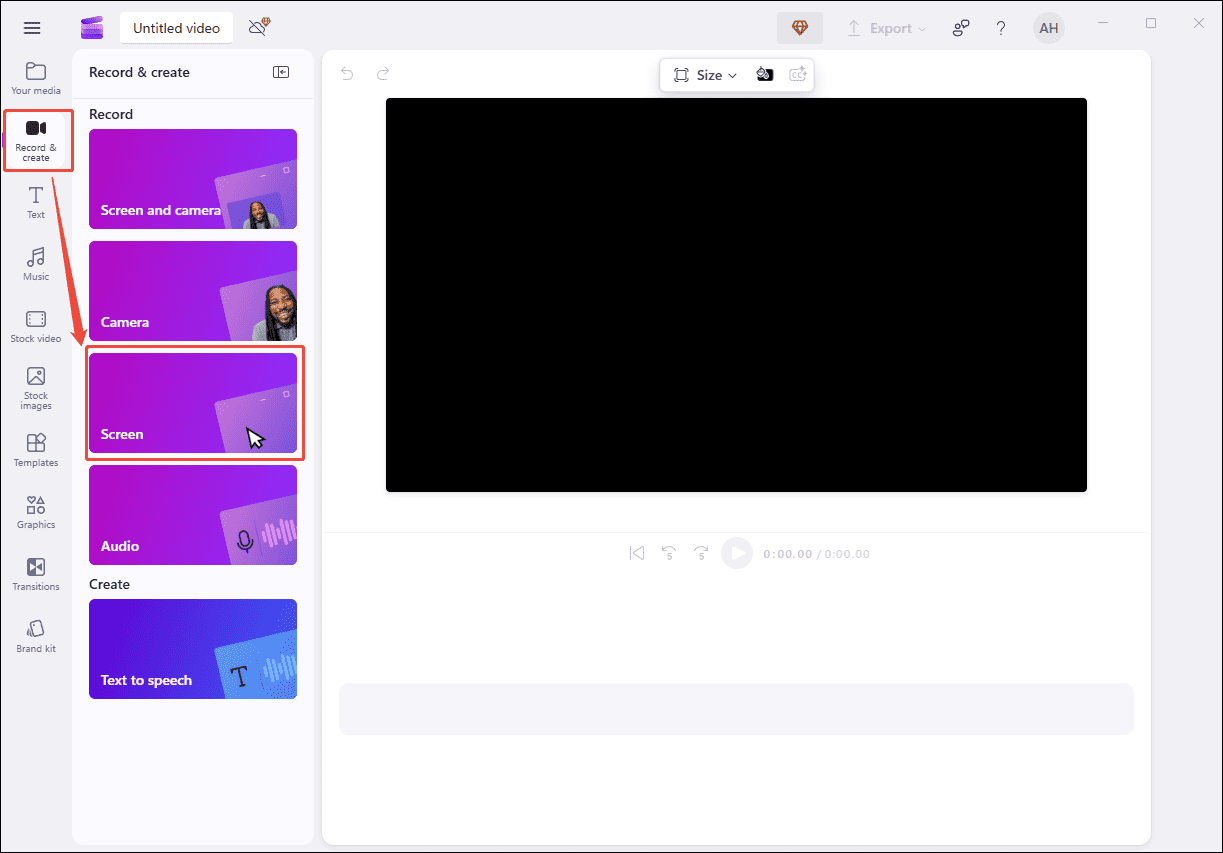Rename the project in the Untitled video field
1223x853 pixels.
176,28
